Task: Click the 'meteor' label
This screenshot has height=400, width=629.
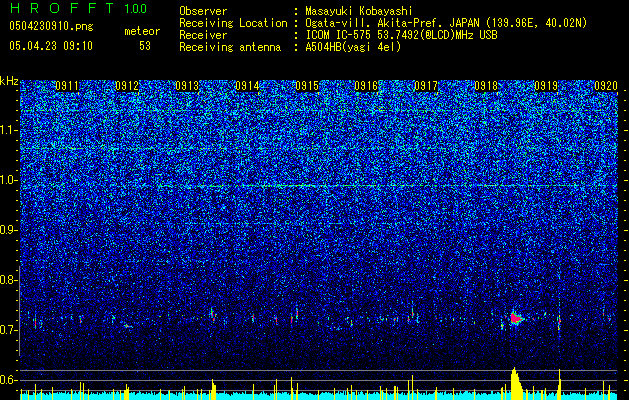Action: [142, 31]
